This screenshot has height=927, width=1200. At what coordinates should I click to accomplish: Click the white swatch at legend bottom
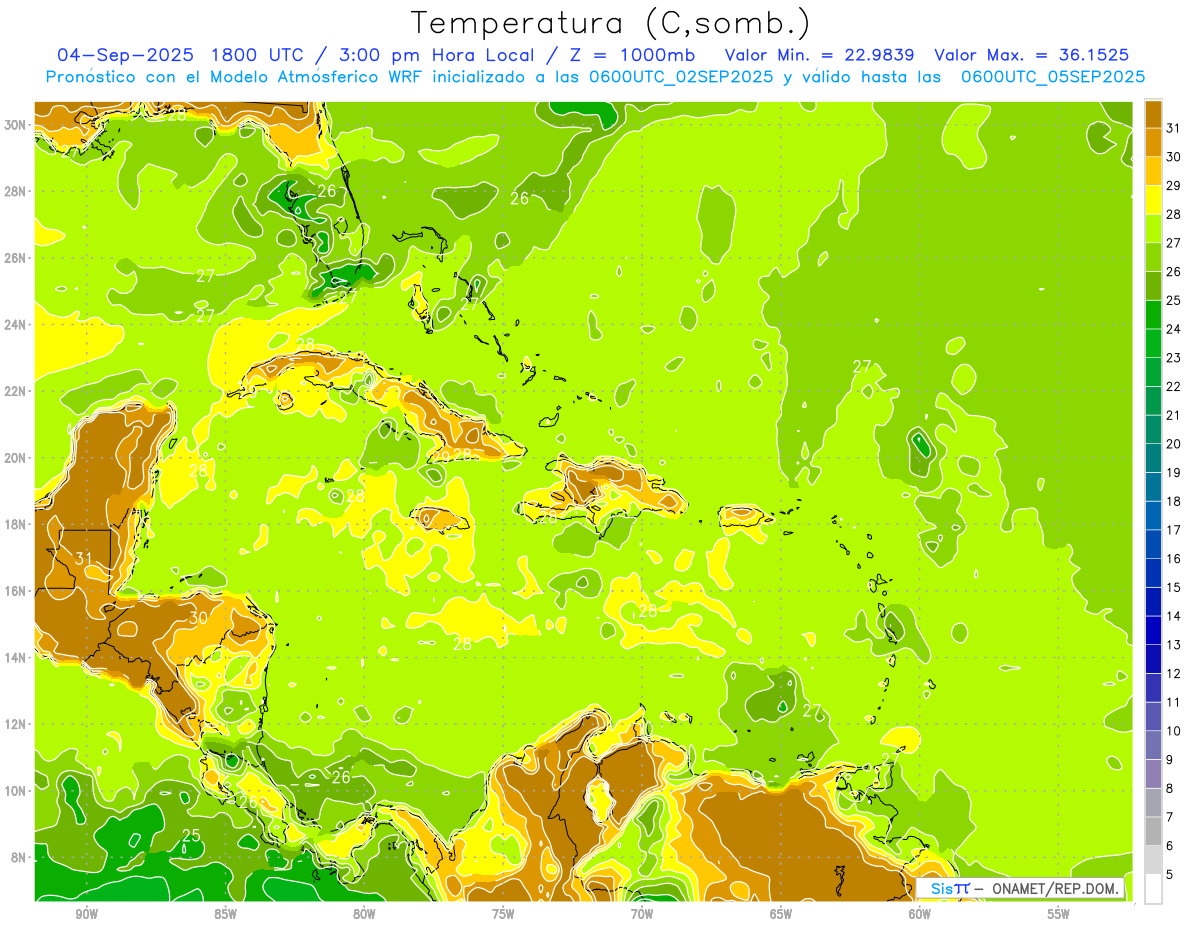coord(1153,889)
